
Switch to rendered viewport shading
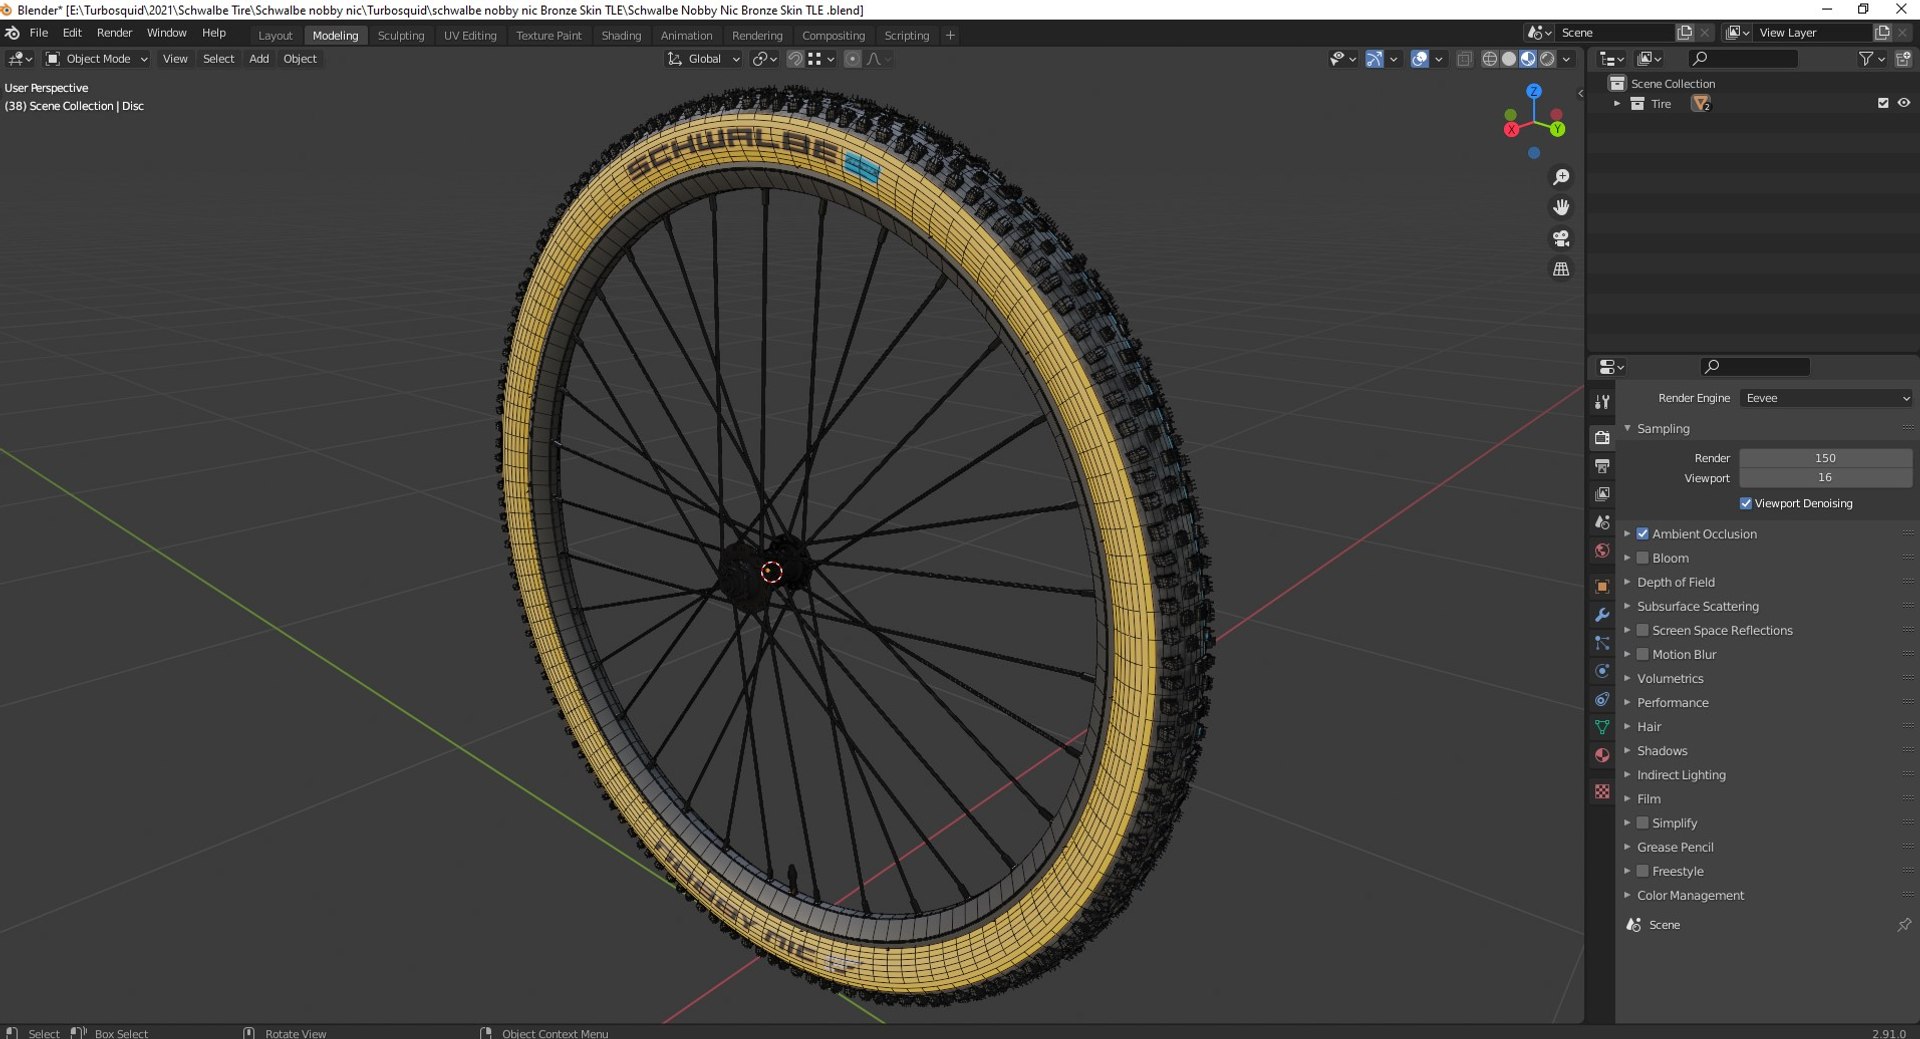(1547, 59)
